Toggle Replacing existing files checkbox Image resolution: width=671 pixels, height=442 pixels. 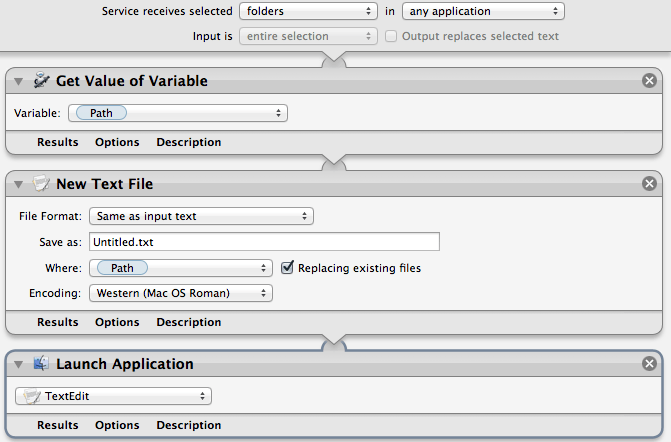tap(288, 268)
